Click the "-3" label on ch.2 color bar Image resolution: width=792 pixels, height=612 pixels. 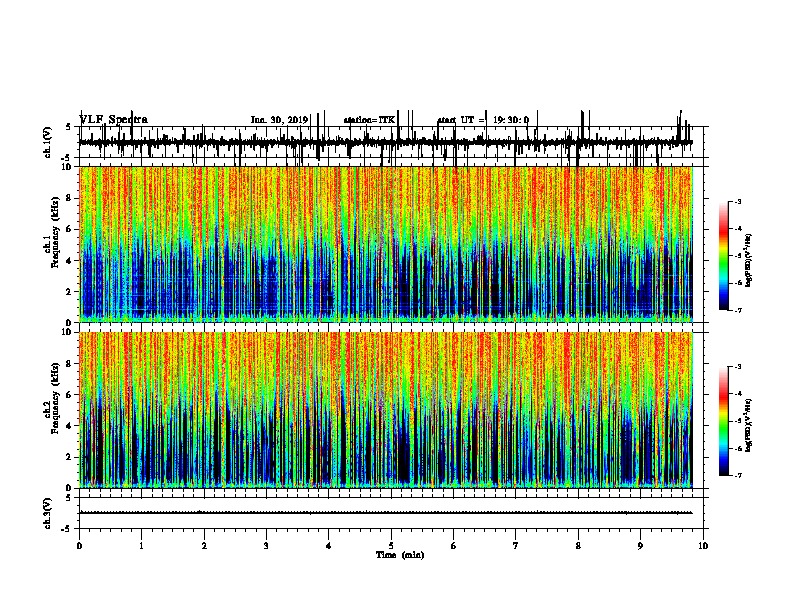point(738,367)
